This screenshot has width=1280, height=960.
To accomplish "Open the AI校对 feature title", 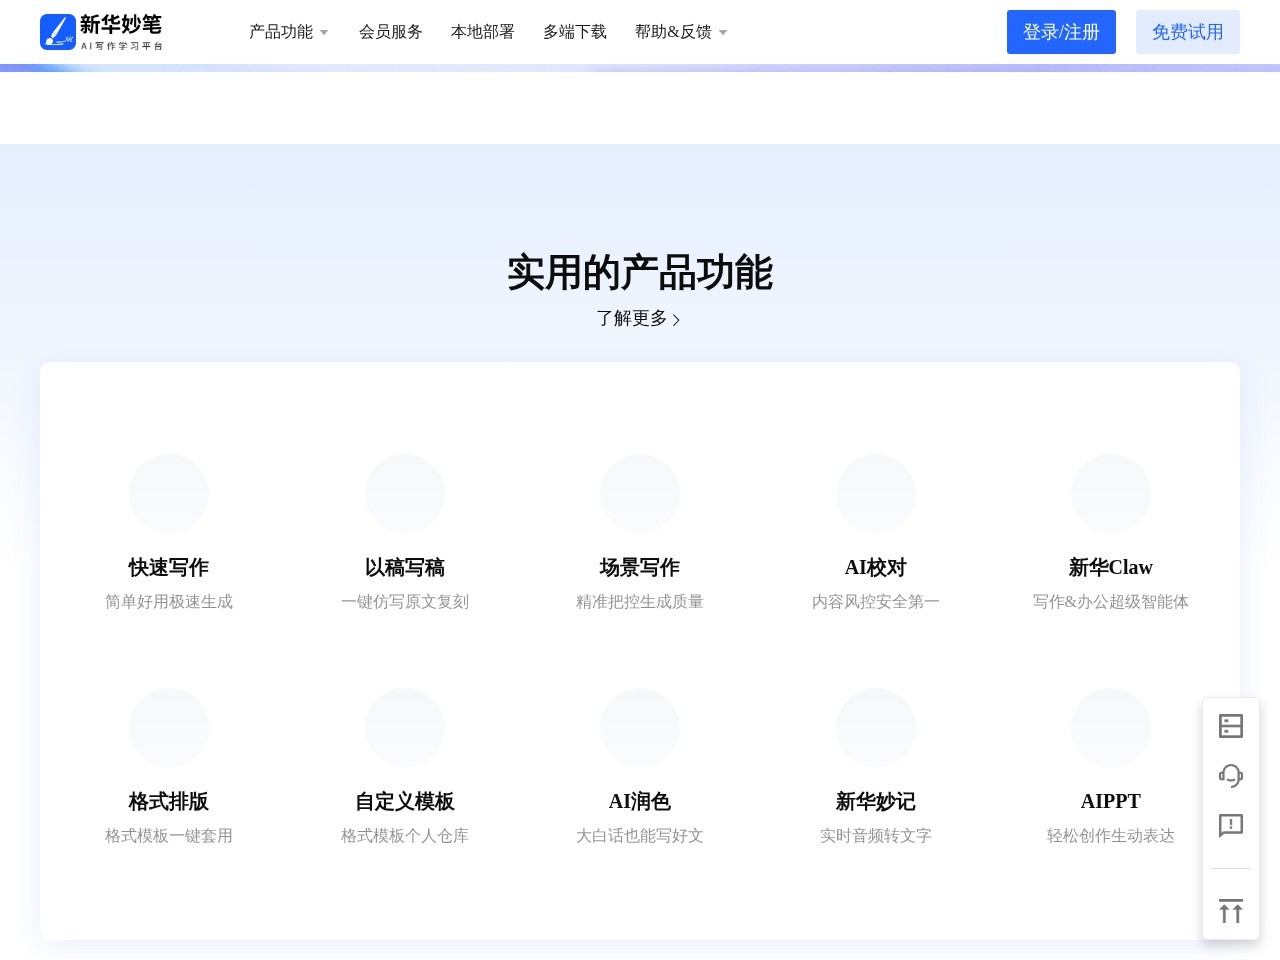I will point(876,567).
